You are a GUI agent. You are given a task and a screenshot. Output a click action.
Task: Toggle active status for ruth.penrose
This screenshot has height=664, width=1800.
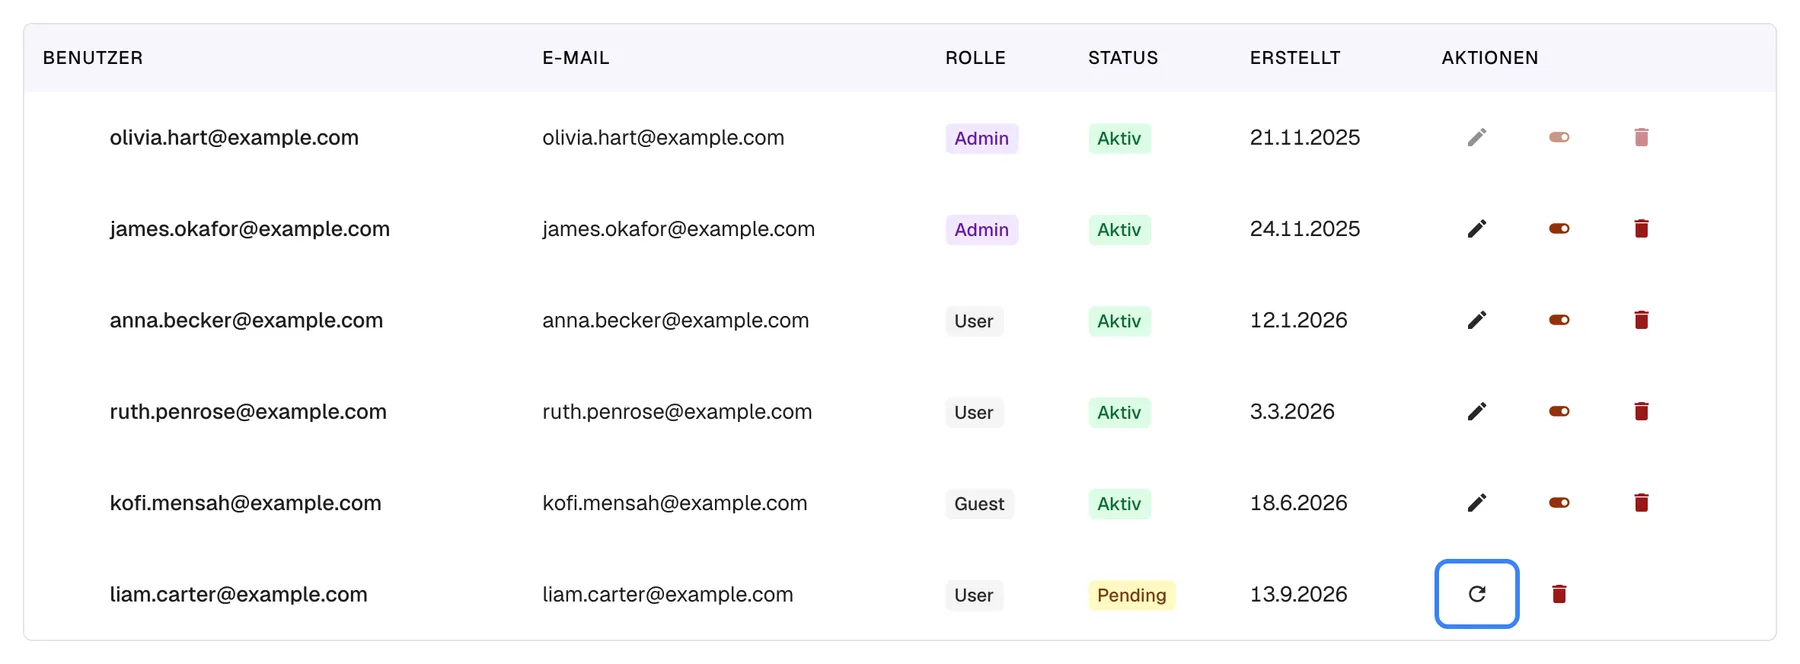[x=1559, y=412]
